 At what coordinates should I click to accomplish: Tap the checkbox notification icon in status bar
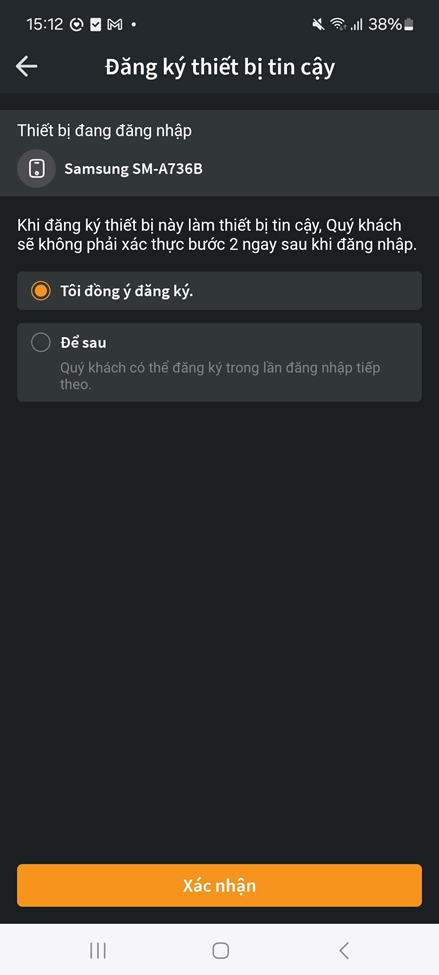click(96, 25)
